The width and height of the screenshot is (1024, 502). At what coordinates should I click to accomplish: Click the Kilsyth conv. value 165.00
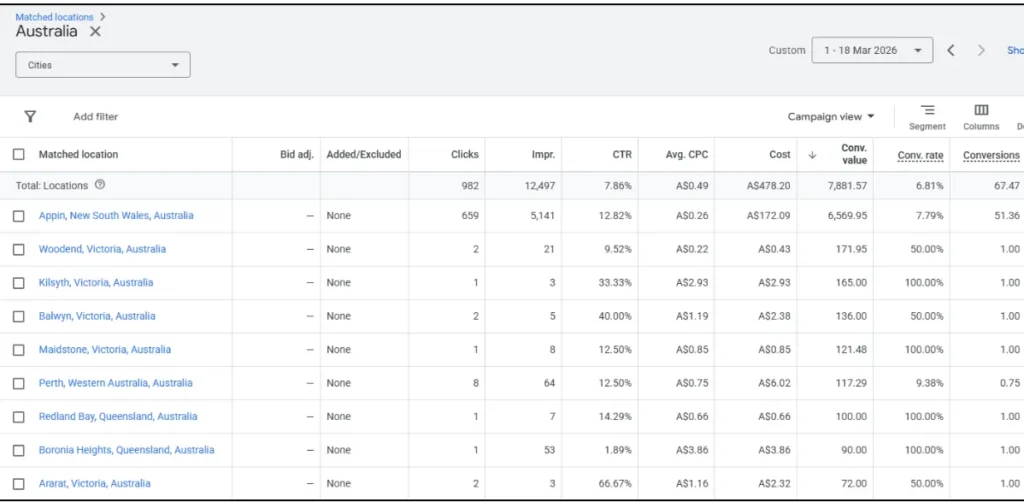coord(852,283)
